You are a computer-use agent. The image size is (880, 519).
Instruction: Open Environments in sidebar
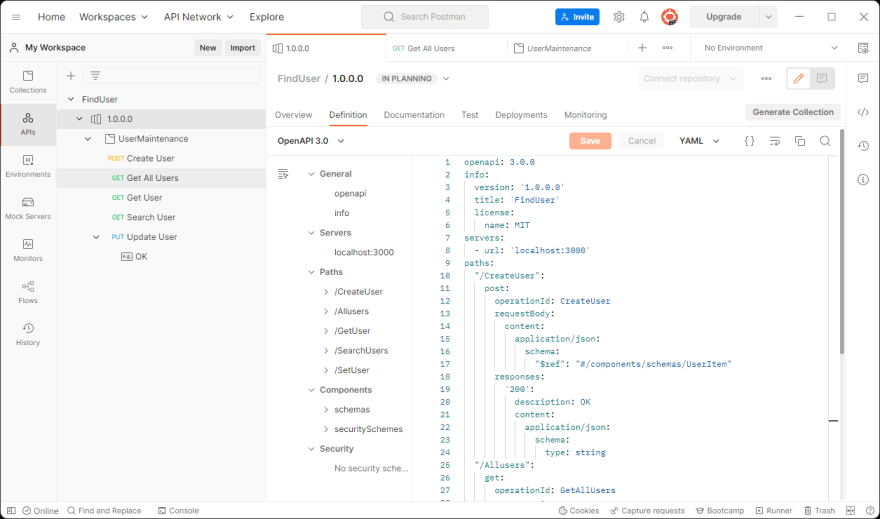28,166
